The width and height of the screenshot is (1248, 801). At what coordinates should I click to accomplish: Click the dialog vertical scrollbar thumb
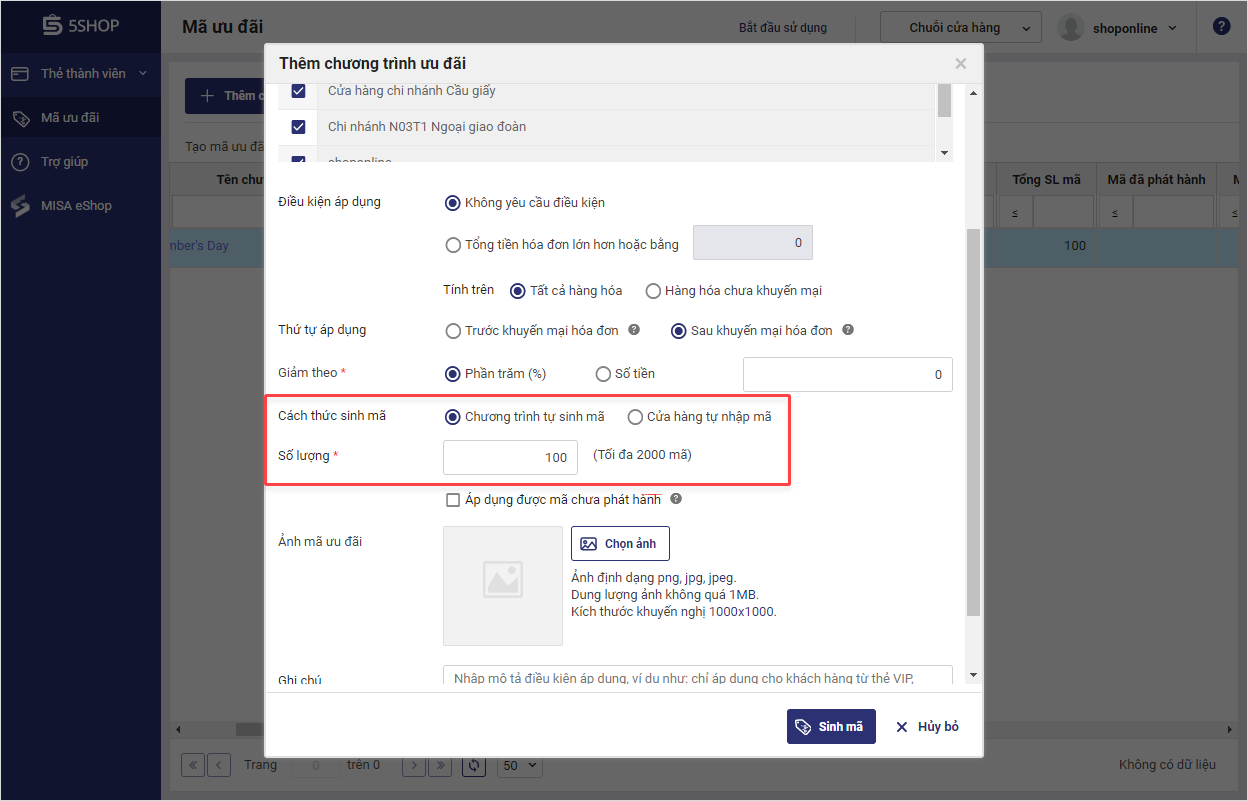[x=973, y=422]
